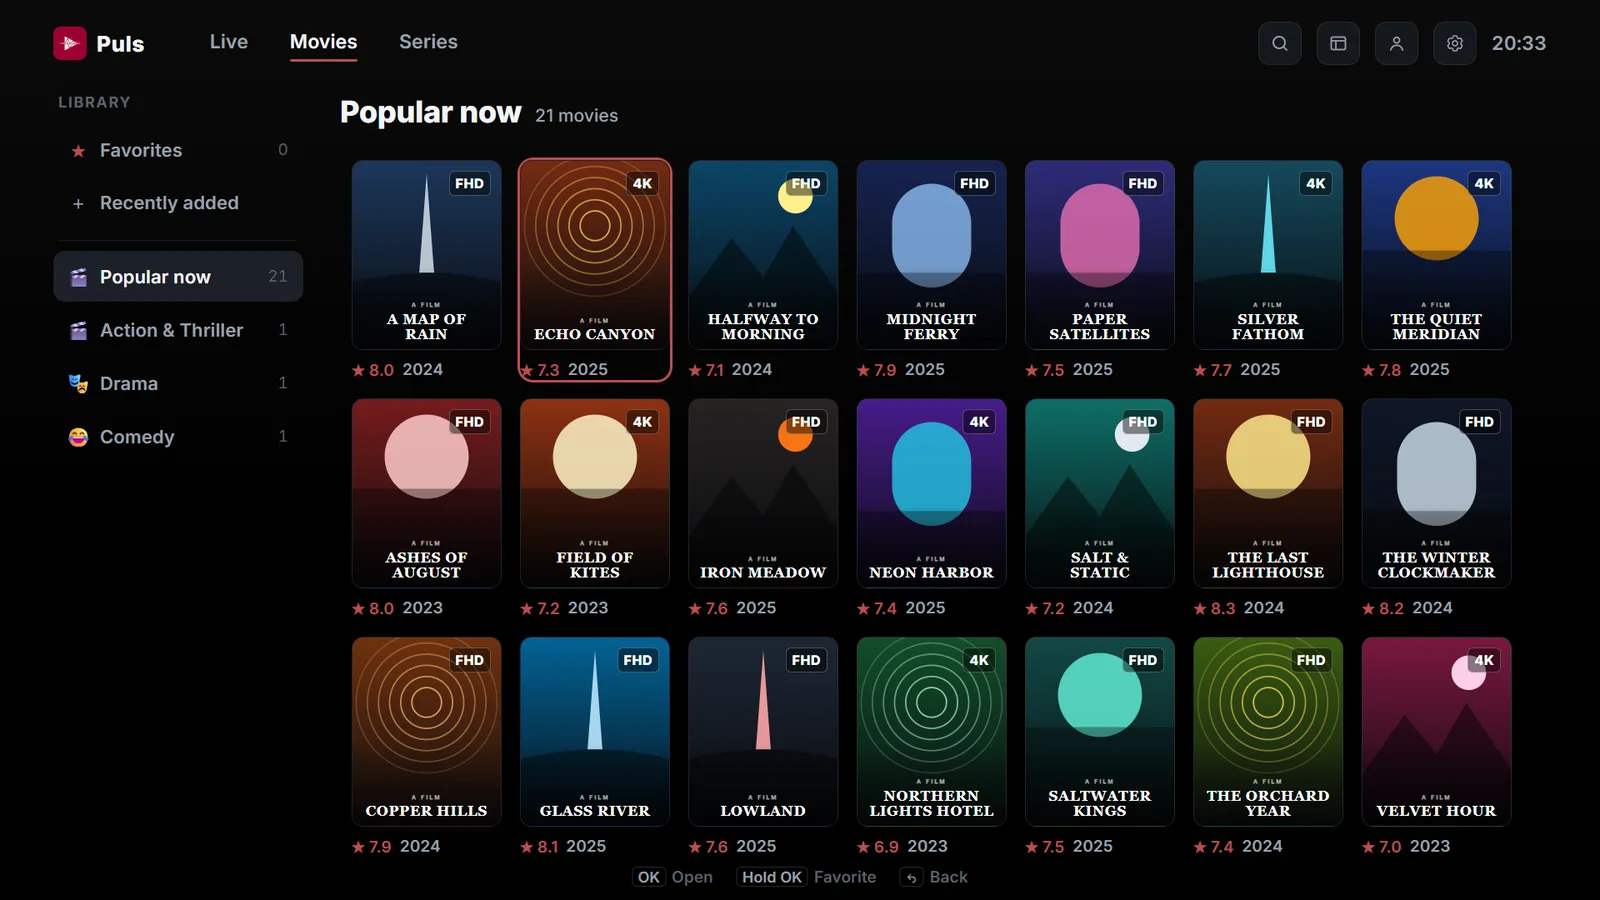Screen dimensions: 1600x900
Task: Click the 8.2 rating under The Winter Clockmaker
Action: pos(1383,608)
